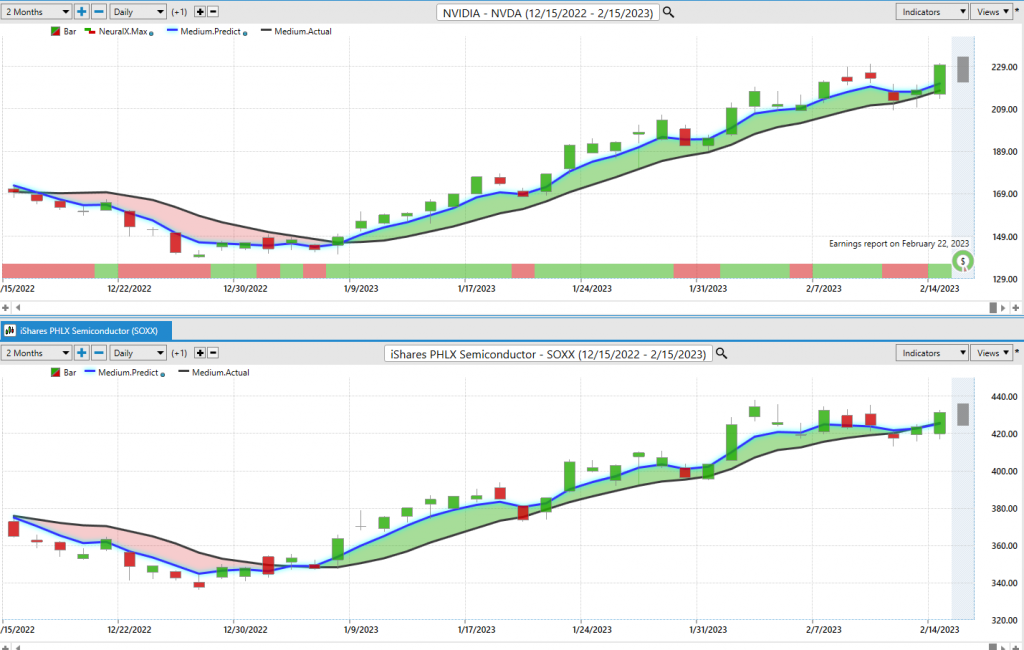This screenshot has width=1024, height=650.
Task: Open the Views dropdown in NVDA chart
Action: point(993,12)
